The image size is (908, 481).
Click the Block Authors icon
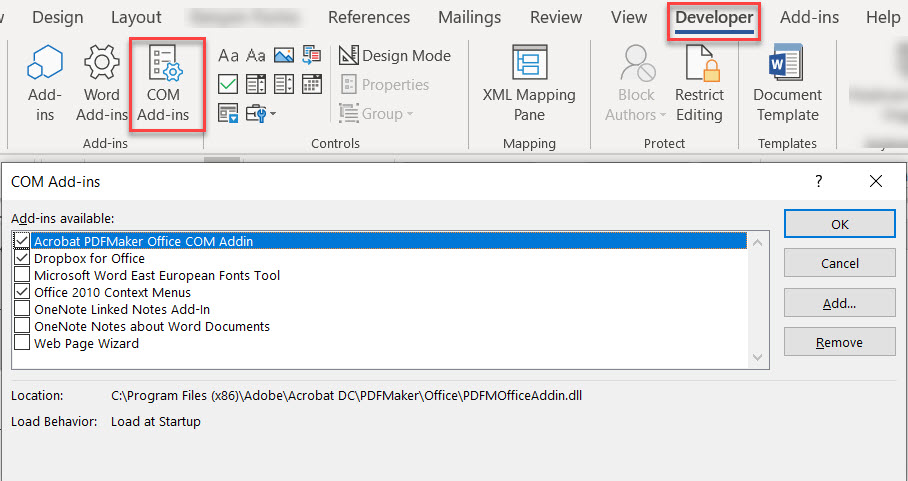(637, 64)
